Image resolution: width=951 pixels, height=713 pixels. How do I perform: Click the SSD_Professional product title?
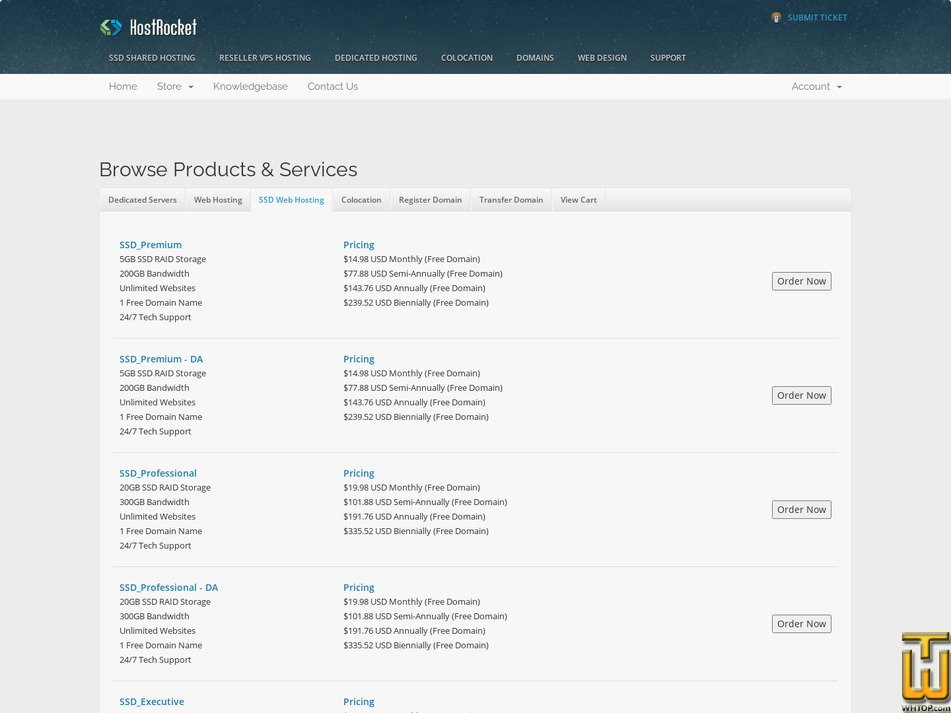point(158,473)
